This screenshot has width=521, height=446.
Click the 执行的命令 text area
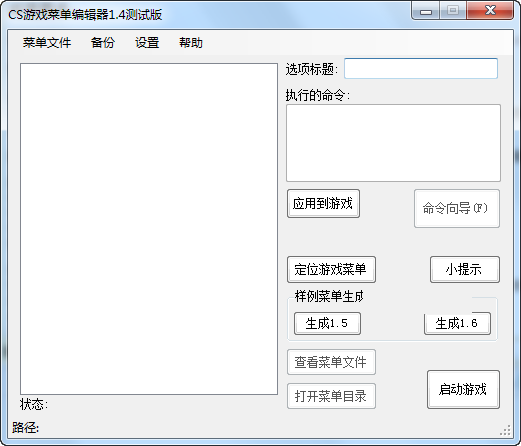click(393, 143)
